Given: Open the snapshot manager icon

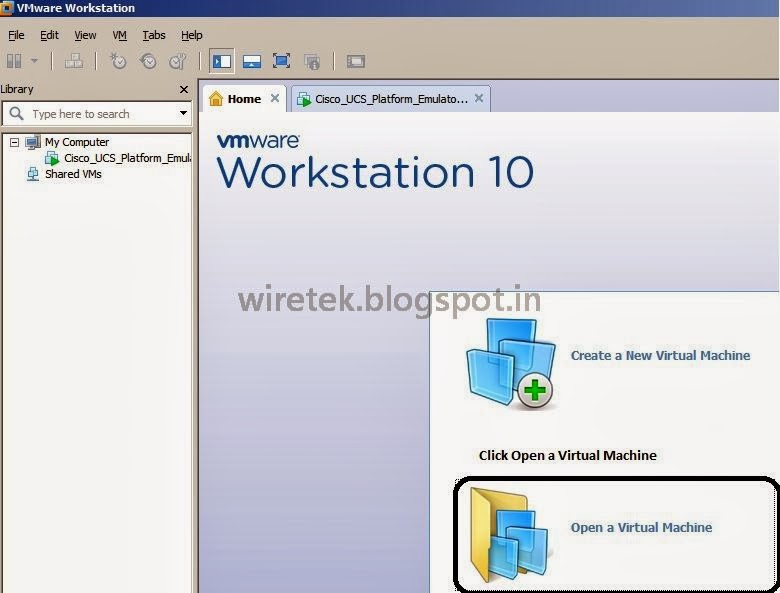Looking at the screenshot, I should tap(178, 61).
